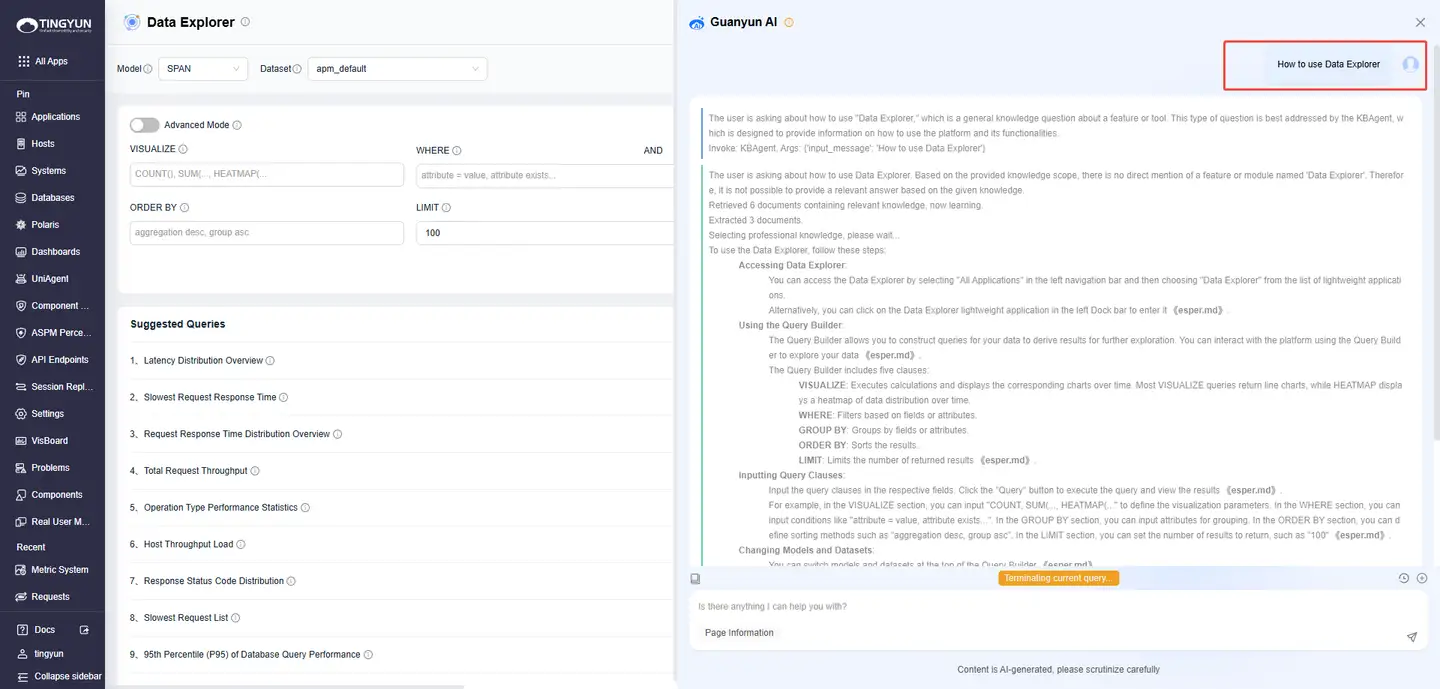Click the knowledge book icon in chat panel

(695, 578)
